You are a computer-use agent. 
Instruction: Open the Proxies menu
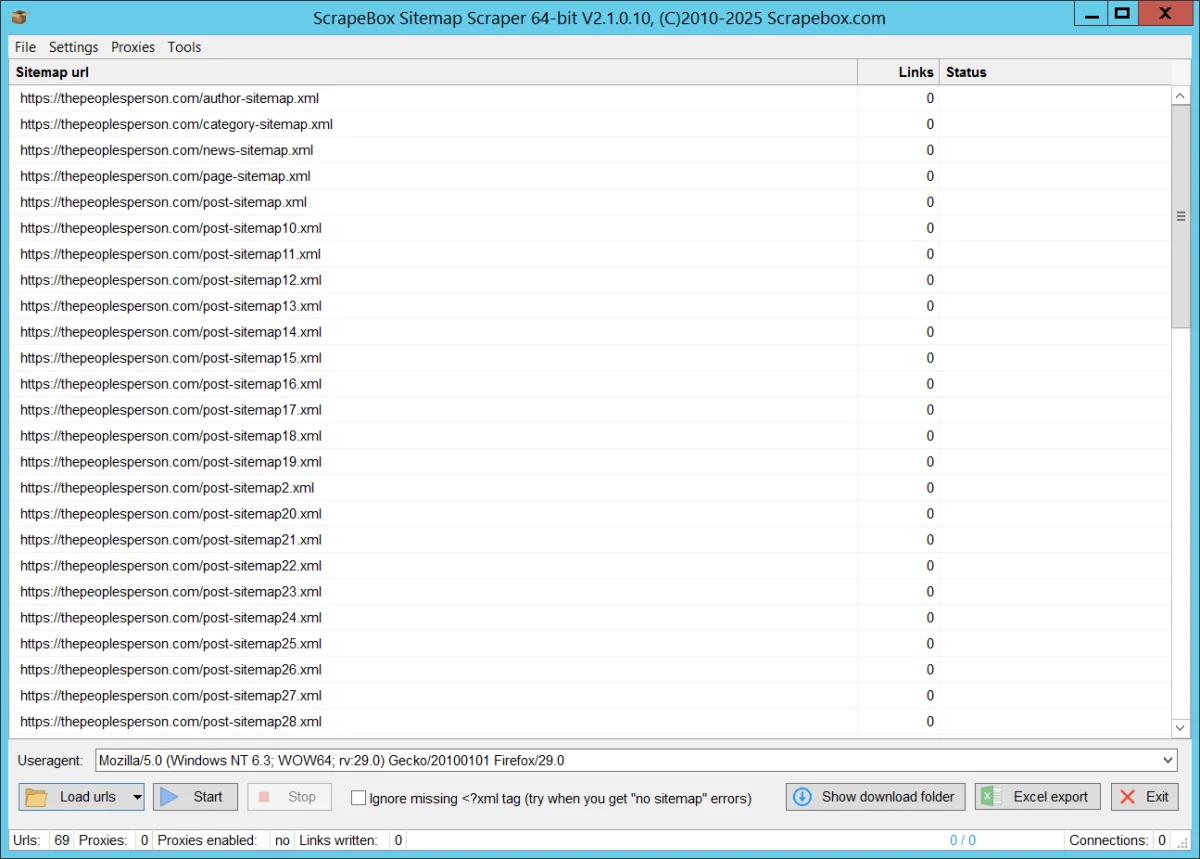[133, 47]
